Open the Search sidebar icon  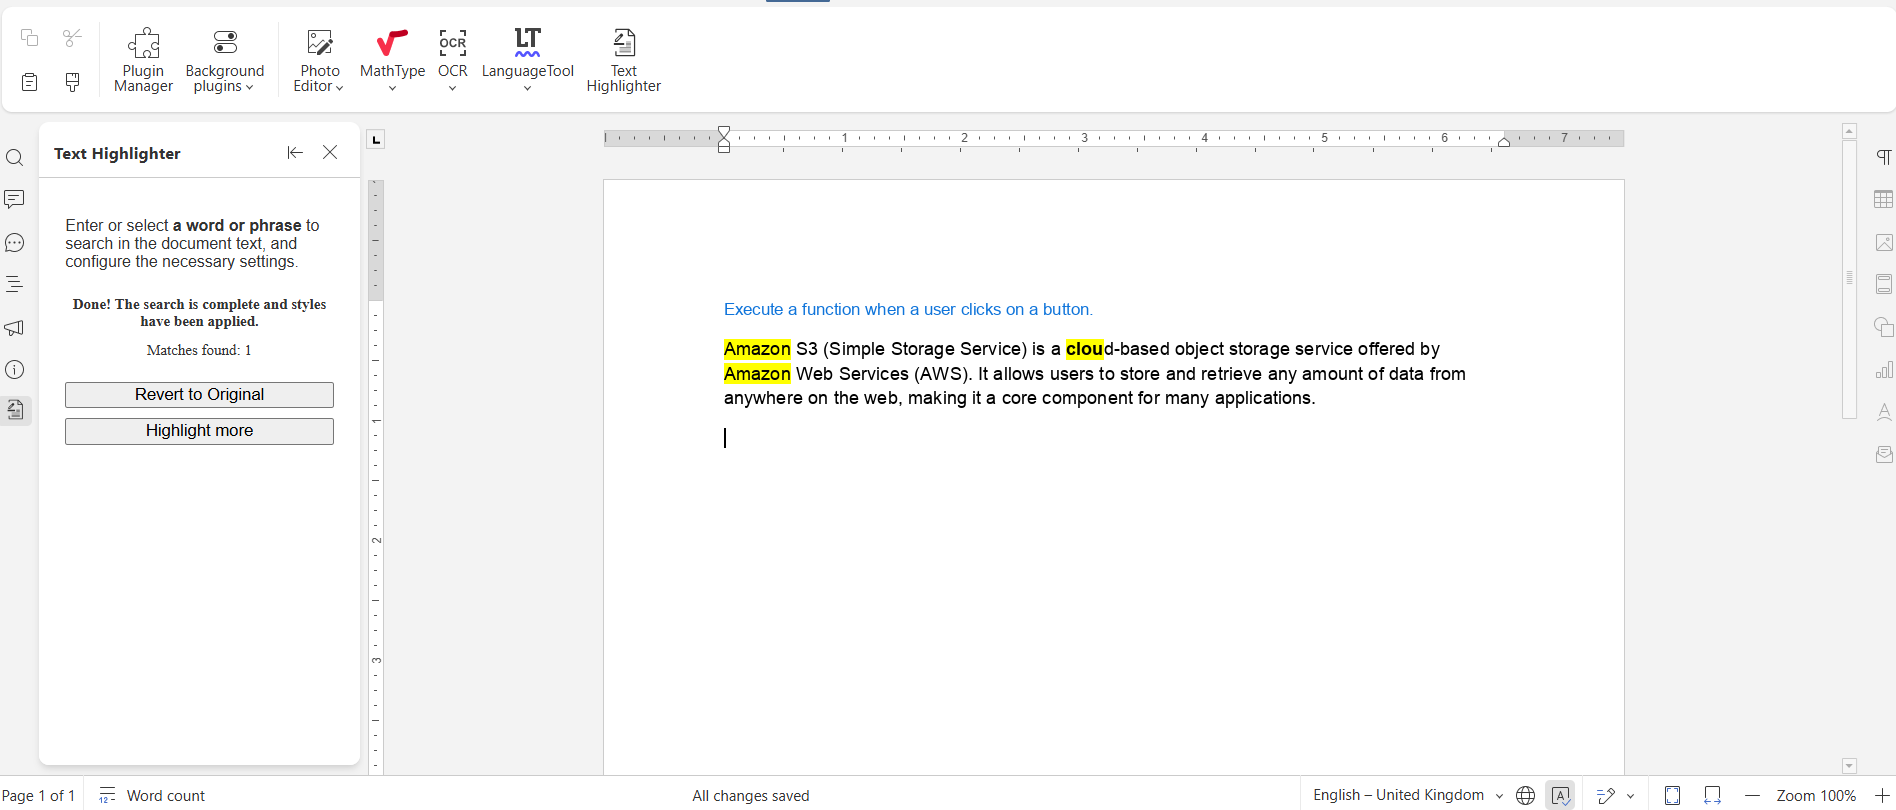tap(15, 158)
